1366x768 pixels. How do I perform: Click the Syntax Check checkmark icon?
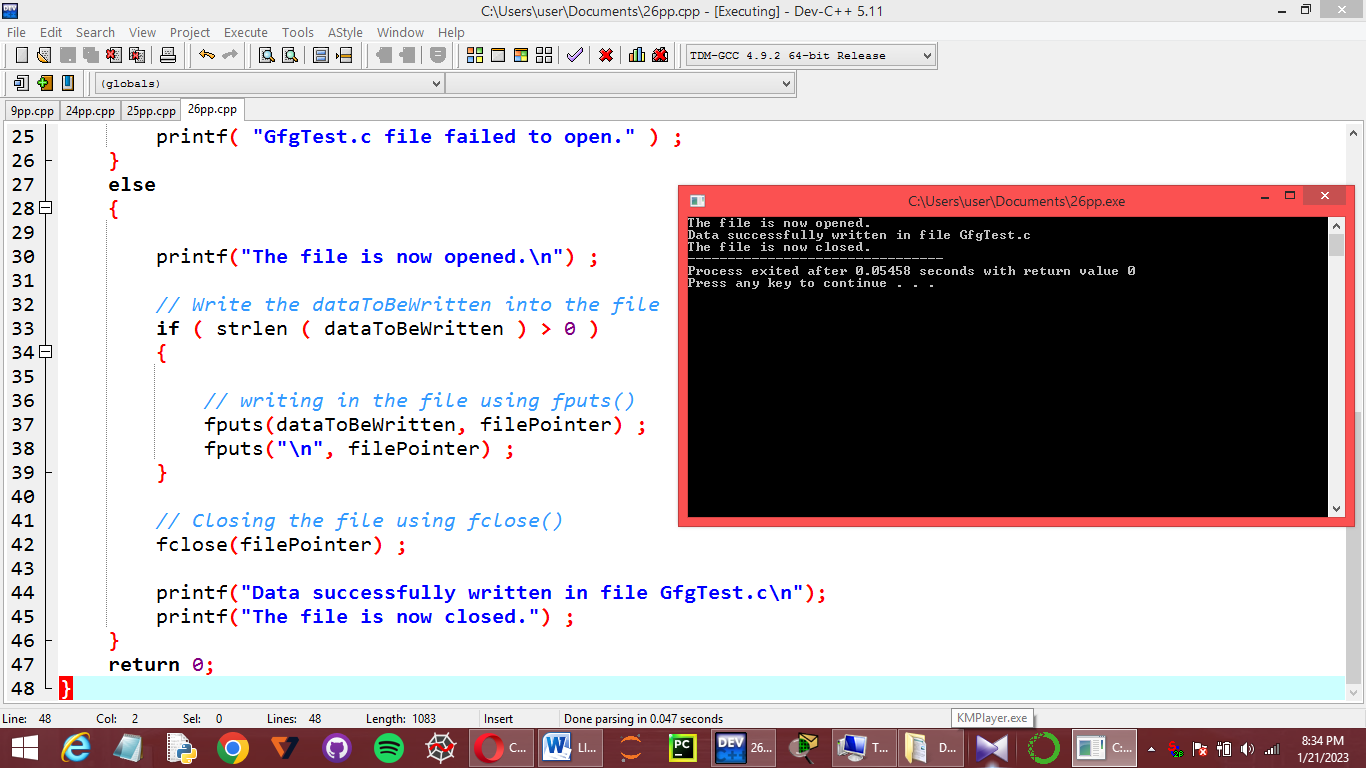click(x=574, y=55)
